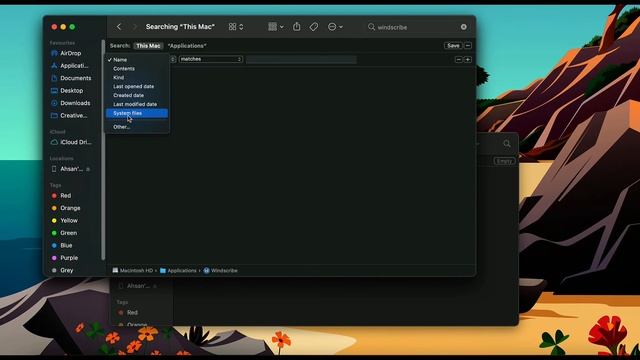Select the This Mac search scope
The image size is (640, 360).
(148, 46)
